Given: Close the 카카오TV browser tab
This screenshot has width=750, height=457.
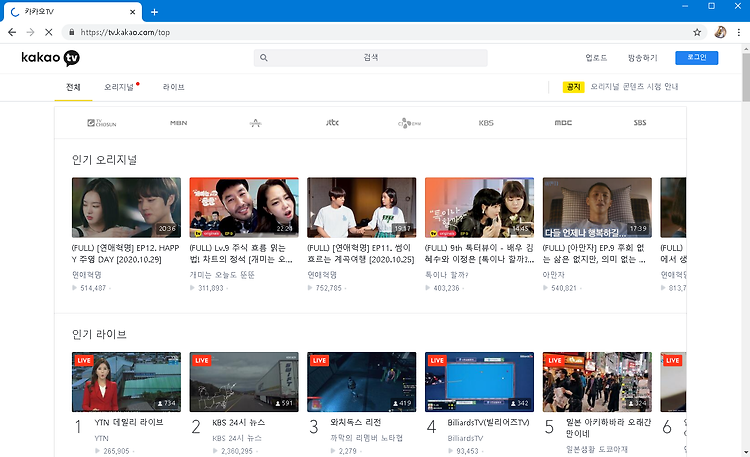Looking at the screenshot, I should (x=132, y=12).
